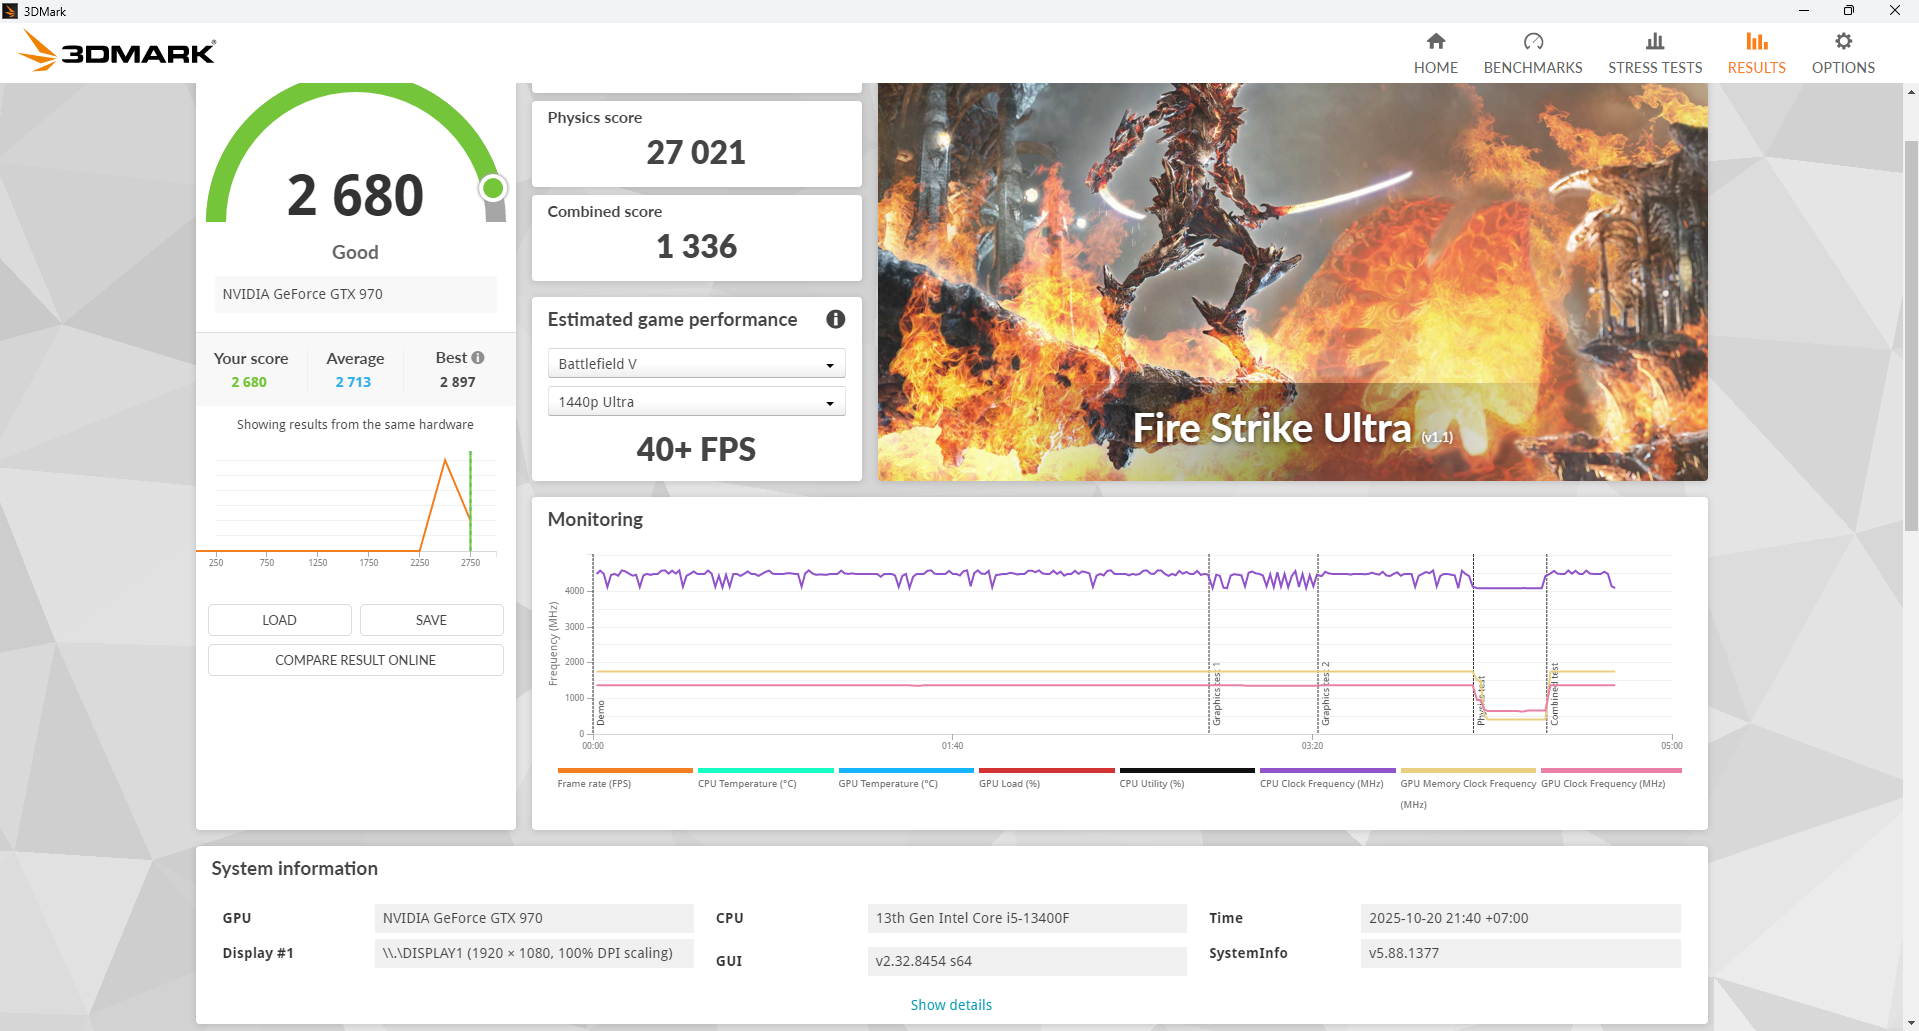Open Benchmarks via the gauge icon
The width and height of the screenshot is (1919, 1031).
point(1532,42)
